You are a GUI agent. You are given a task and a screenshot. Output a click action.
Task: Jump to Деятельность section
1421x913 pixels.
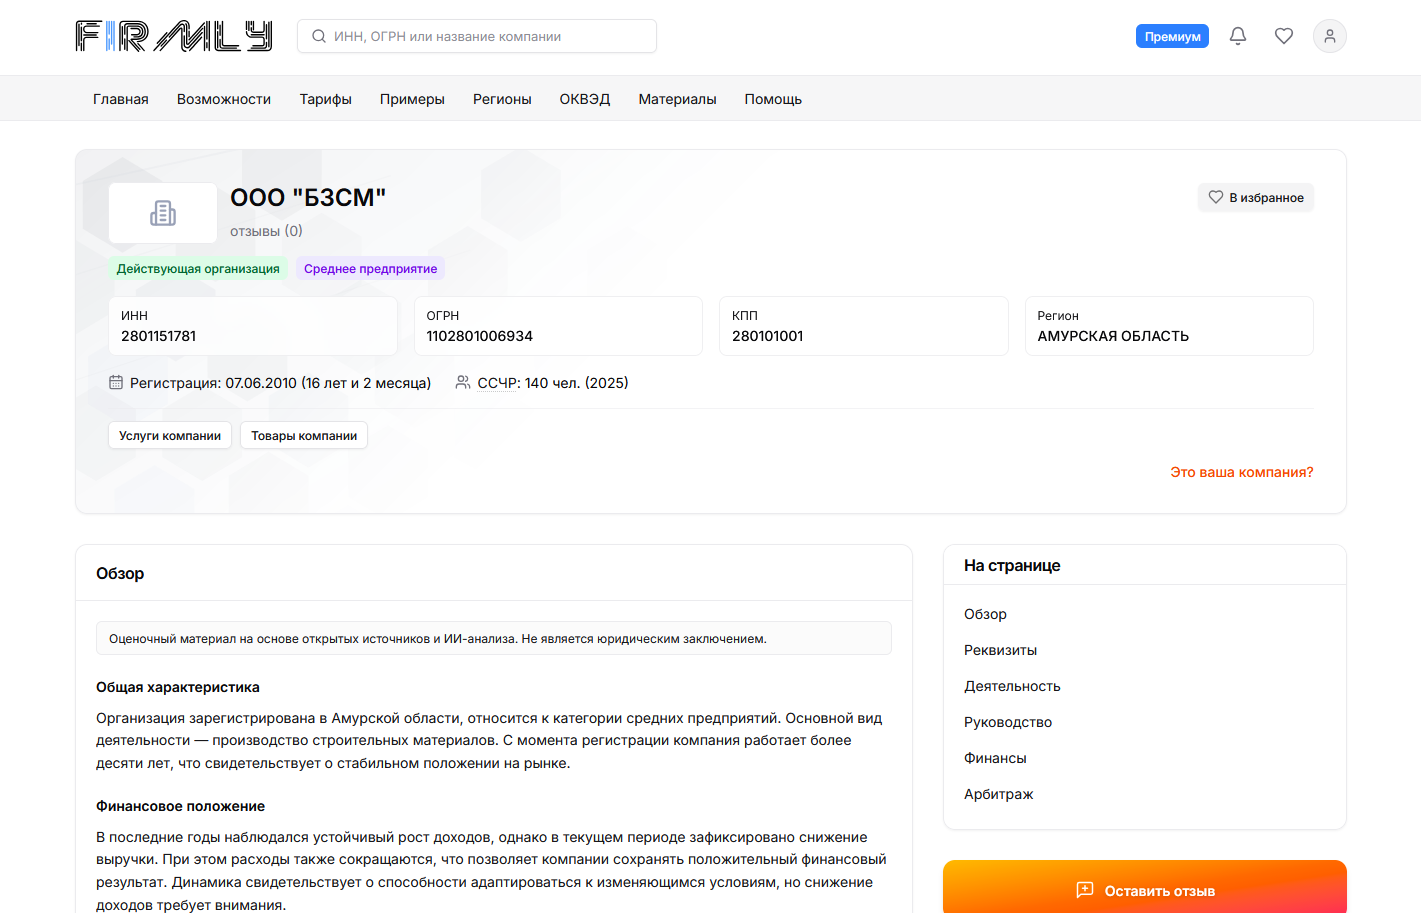[x=1012, y=686]
